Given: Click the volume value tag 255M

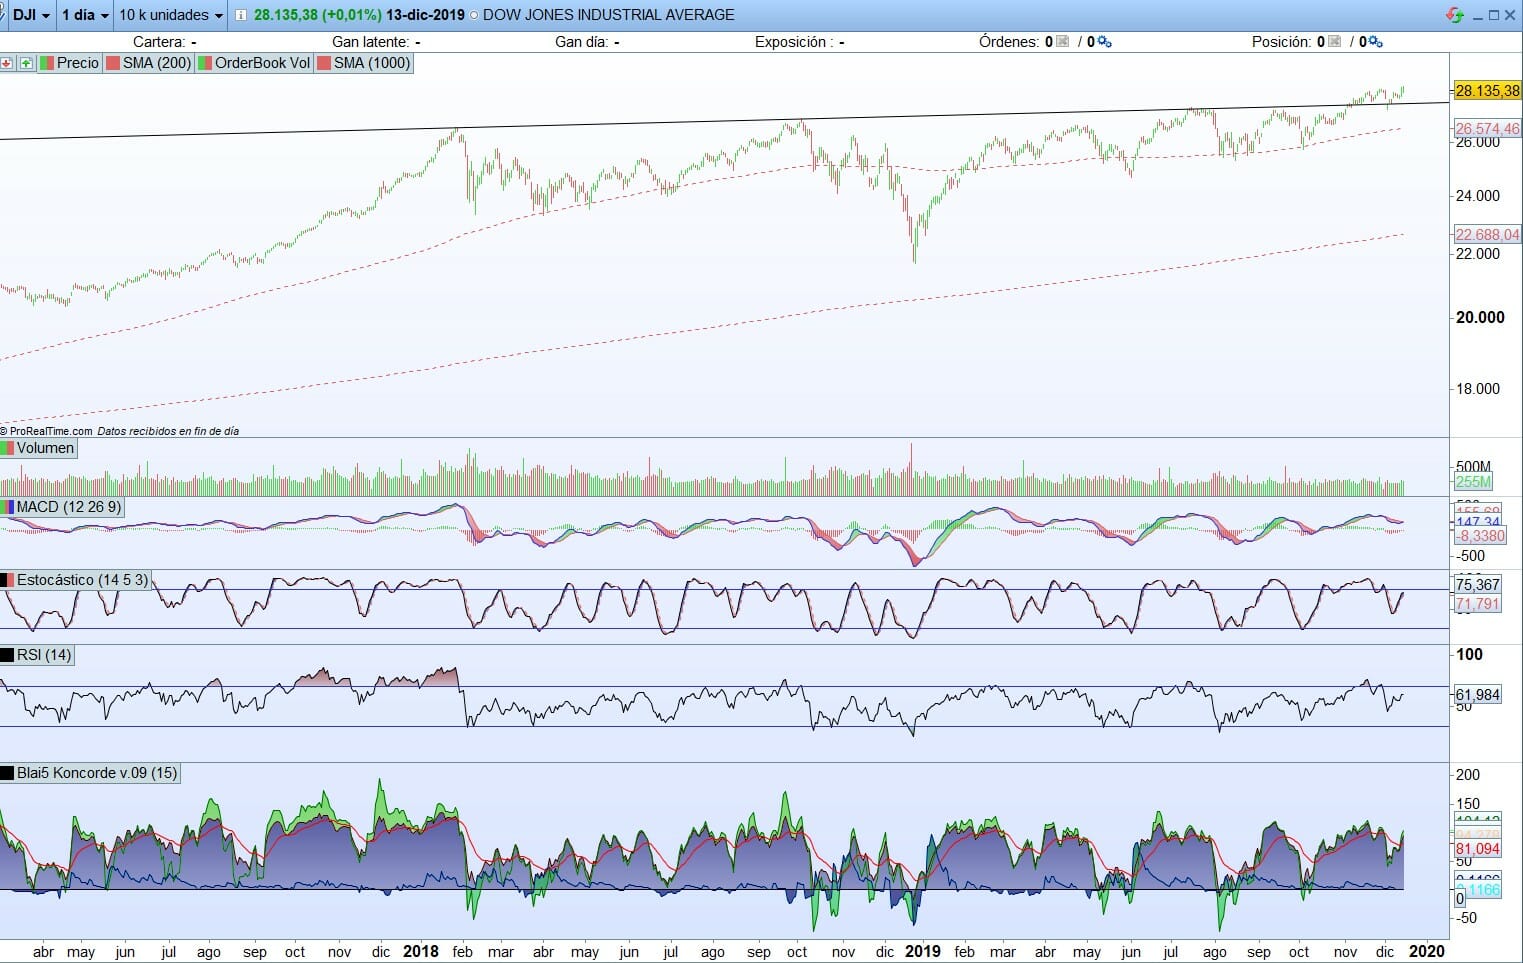Looking at the screenshot, I should 1473,482.
